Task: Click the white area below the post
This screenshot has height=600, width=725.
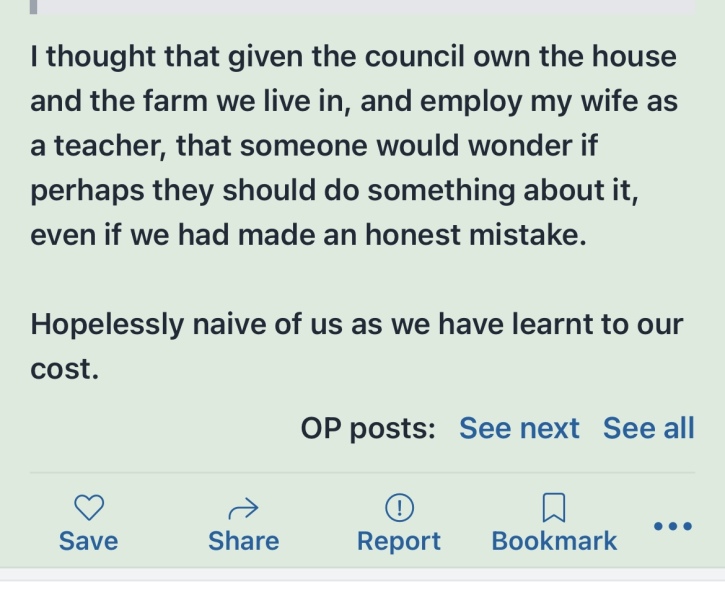Action: (362, 590)
